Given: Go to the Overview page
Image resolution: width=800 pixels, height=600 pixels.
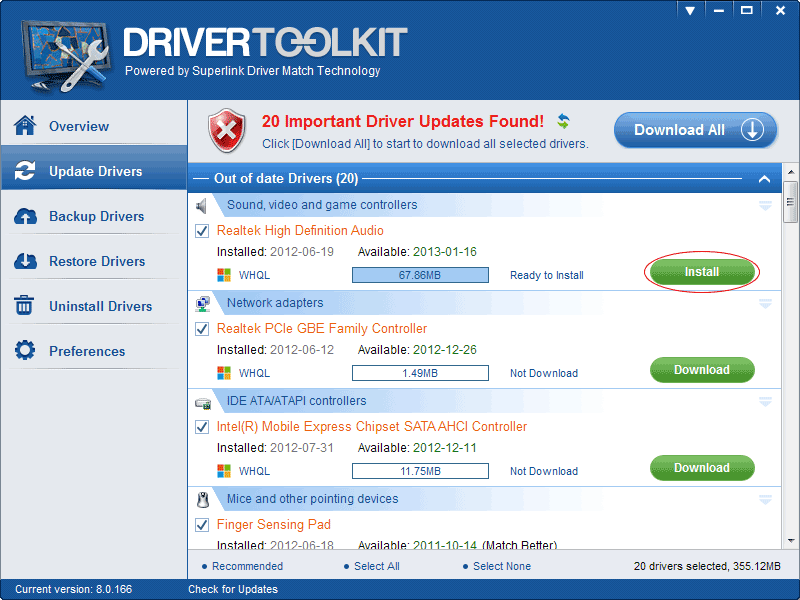Looking at the screenshot, I should click(x=94, y=126).
